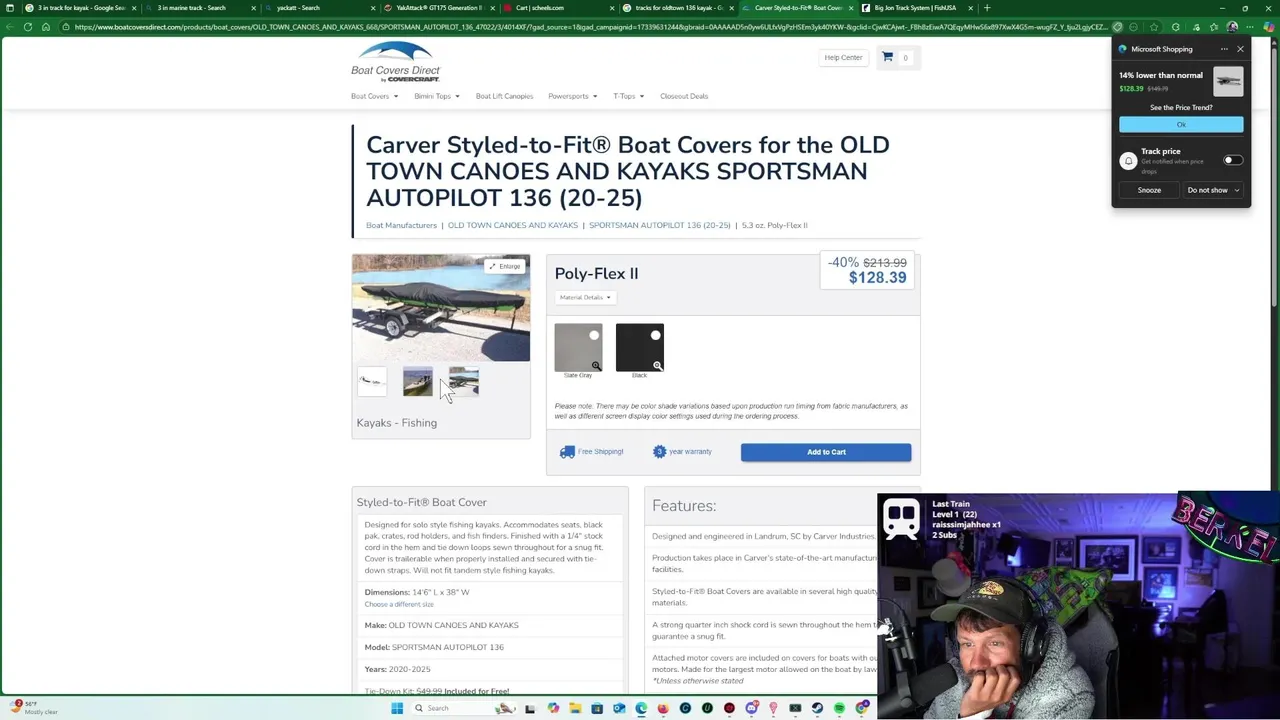View the first product thumbnail
The width and height of the screenshot is (1280, 720).
(x=372, y=381)
